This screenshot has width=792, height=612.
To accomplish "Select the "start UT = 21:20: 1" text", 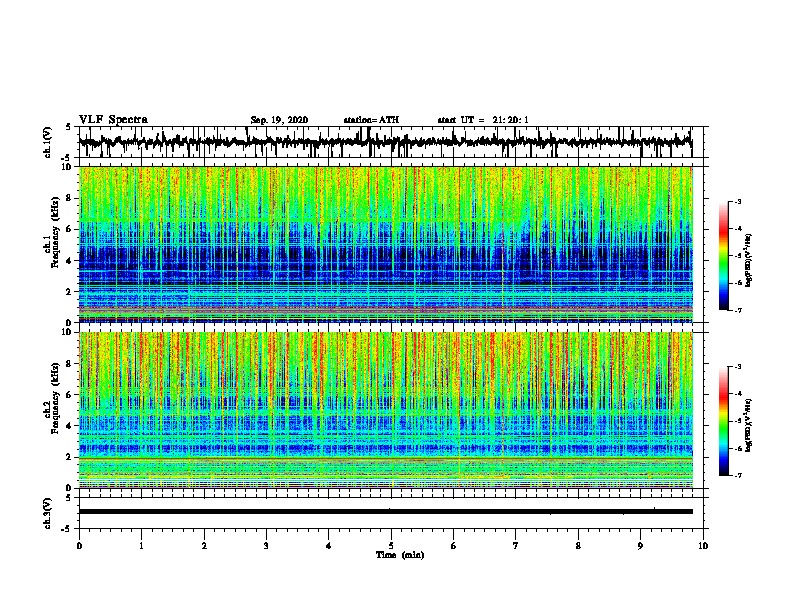I will coord(483,120).
